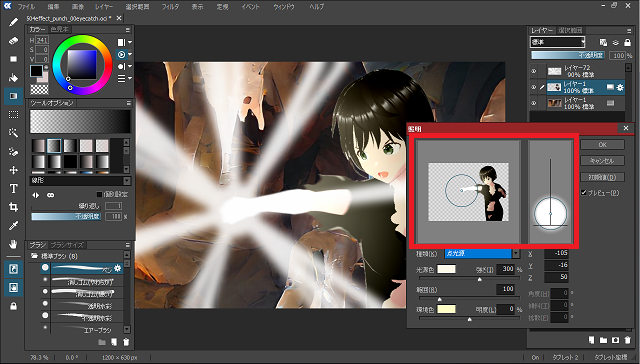Click the layer 不透明度 opacity slider
The height and width of the screenshot is (364, 640).
point(569,55)
